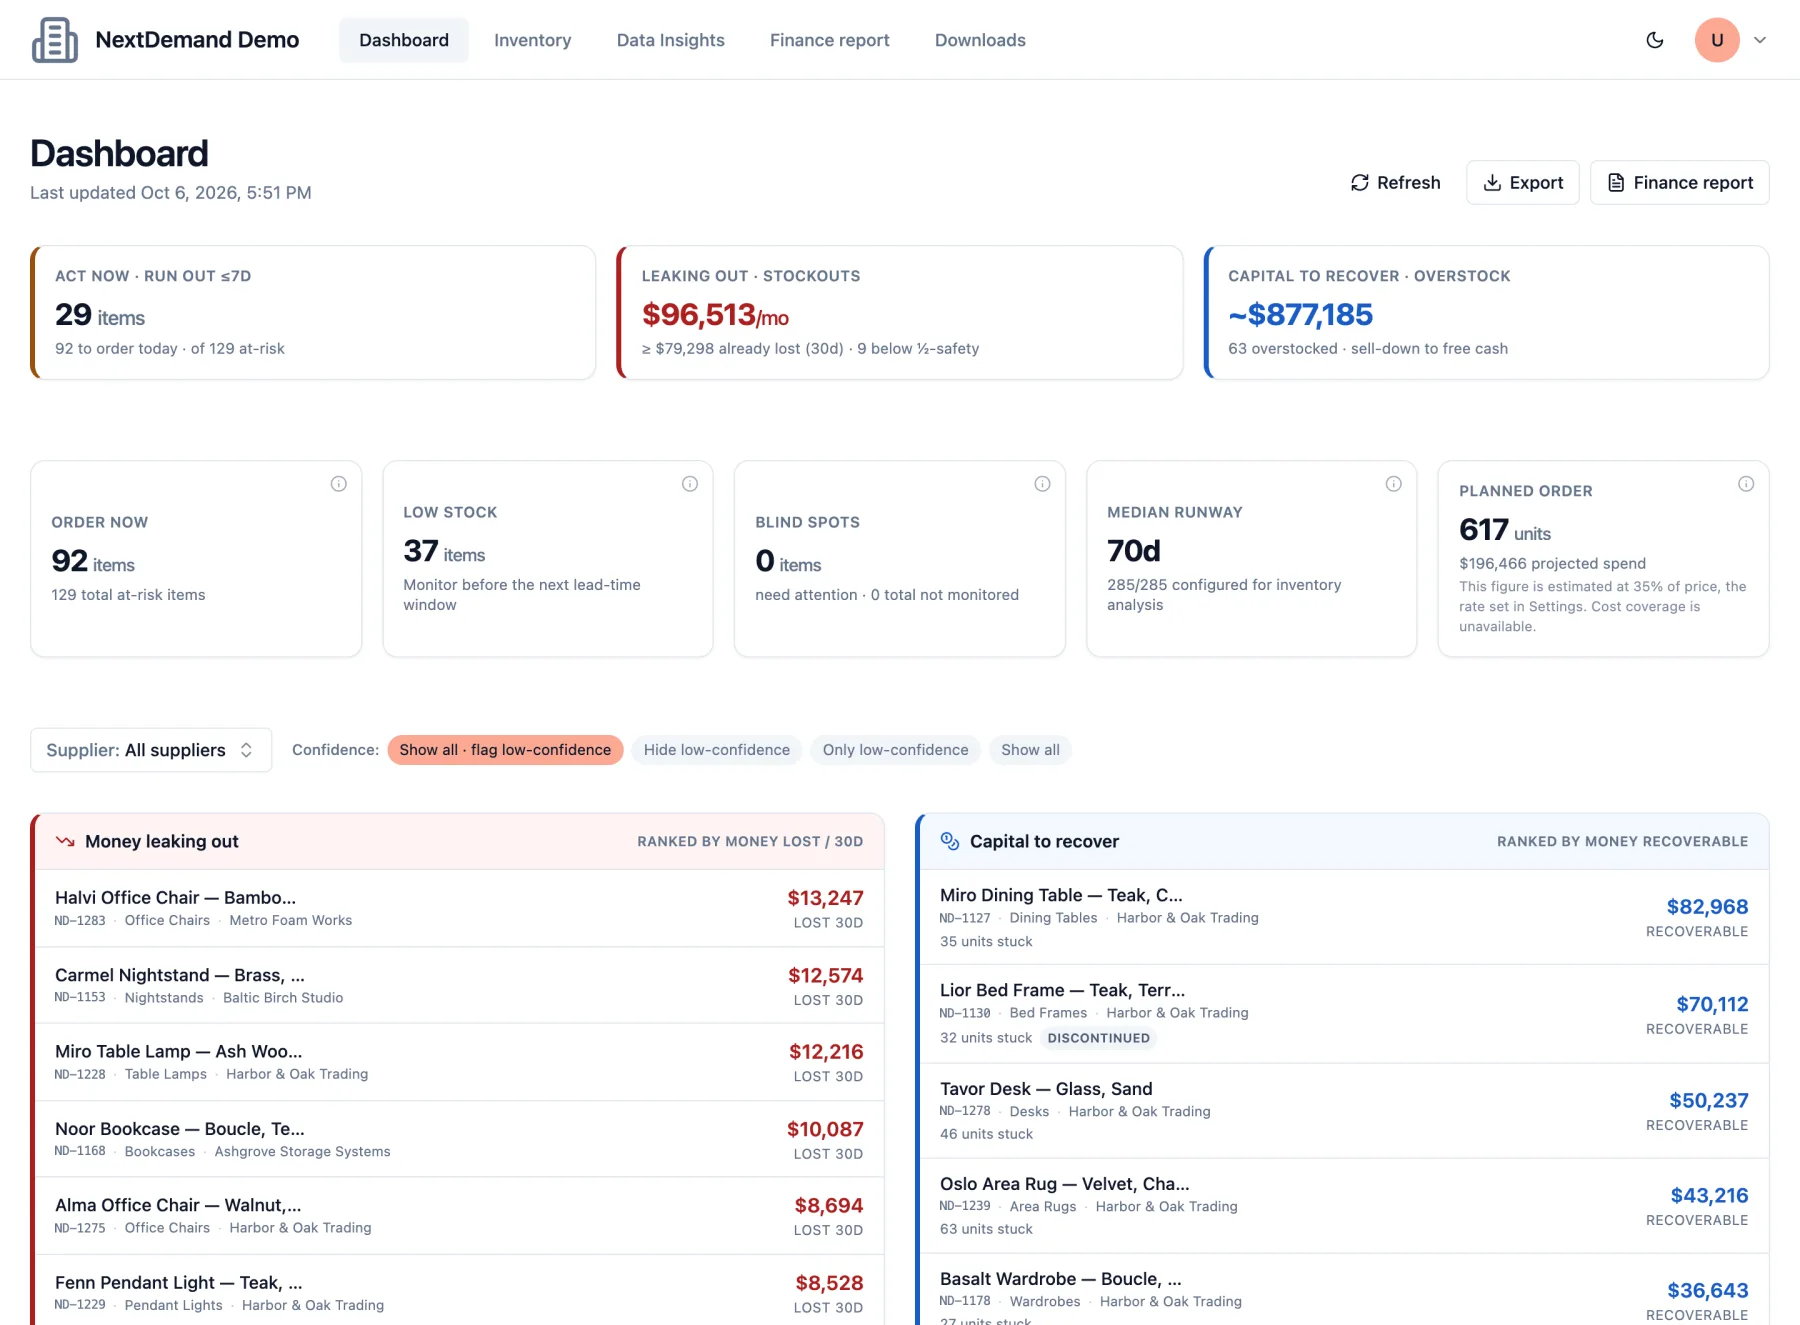Open the user avatar U menu

pyautogui.click(x=1717, y=40)
